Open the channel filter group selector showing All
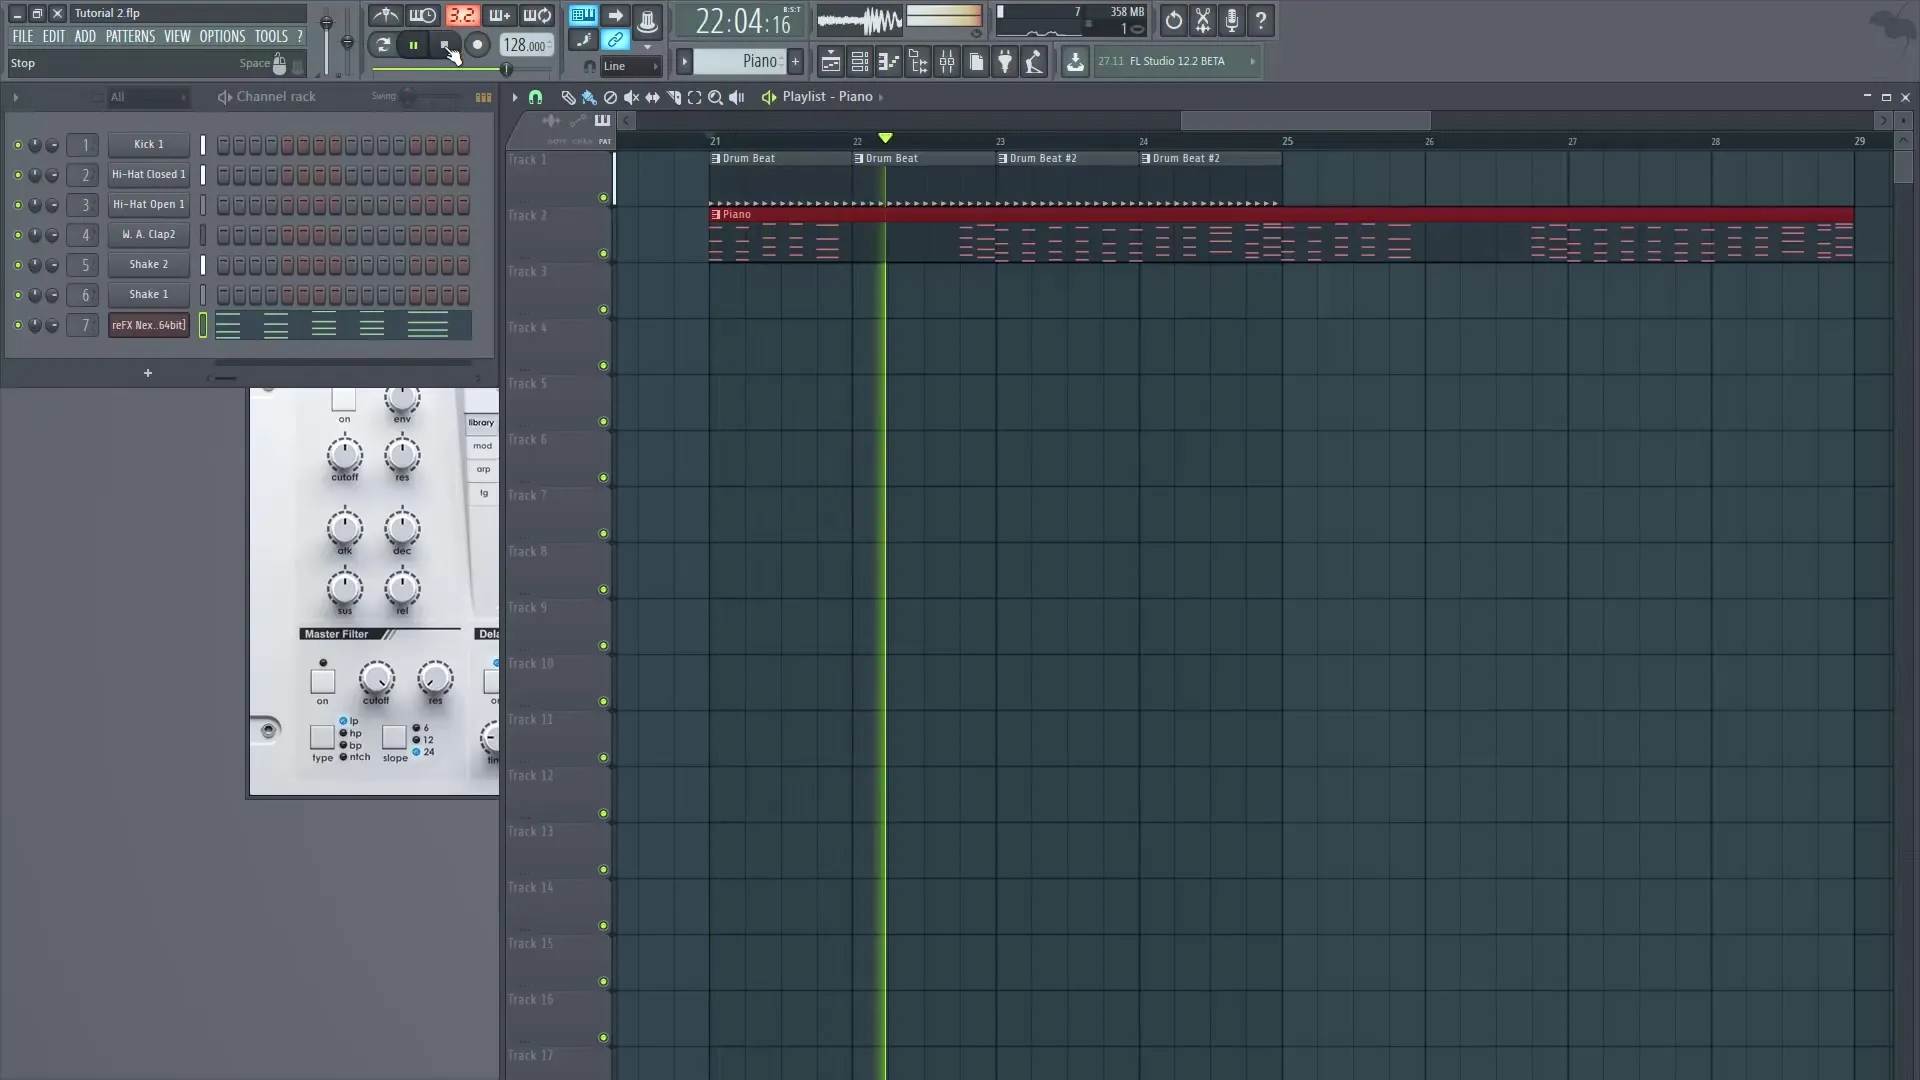The height and width of the screenshot is (1080, 1920). click(x=148, y=97)
